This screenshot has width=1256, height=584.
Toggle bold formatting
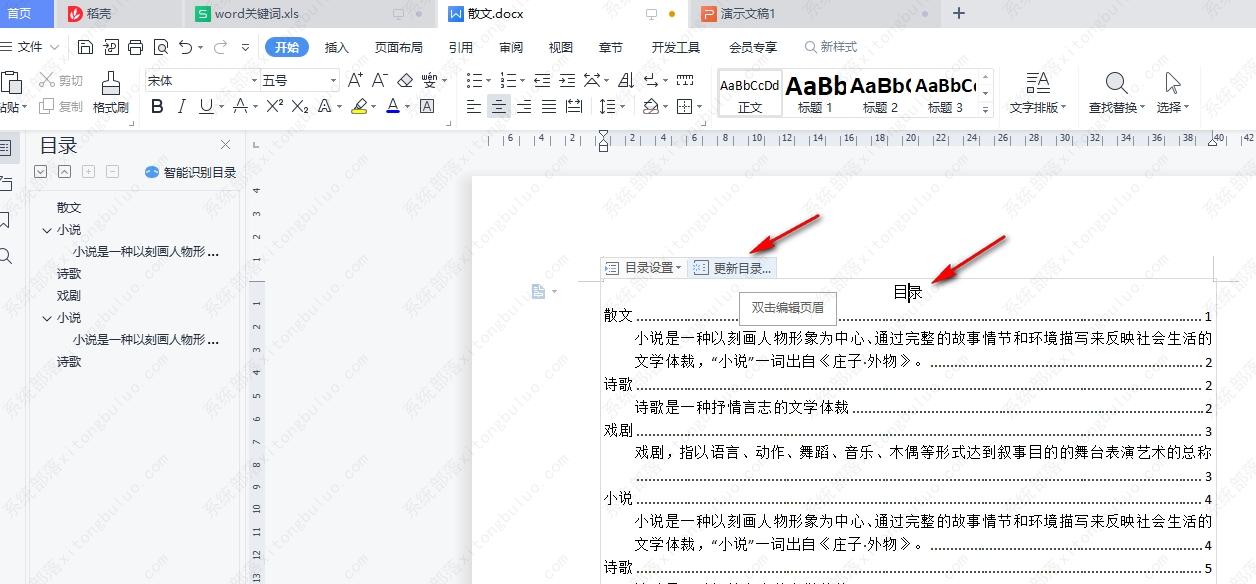[156, 107]
